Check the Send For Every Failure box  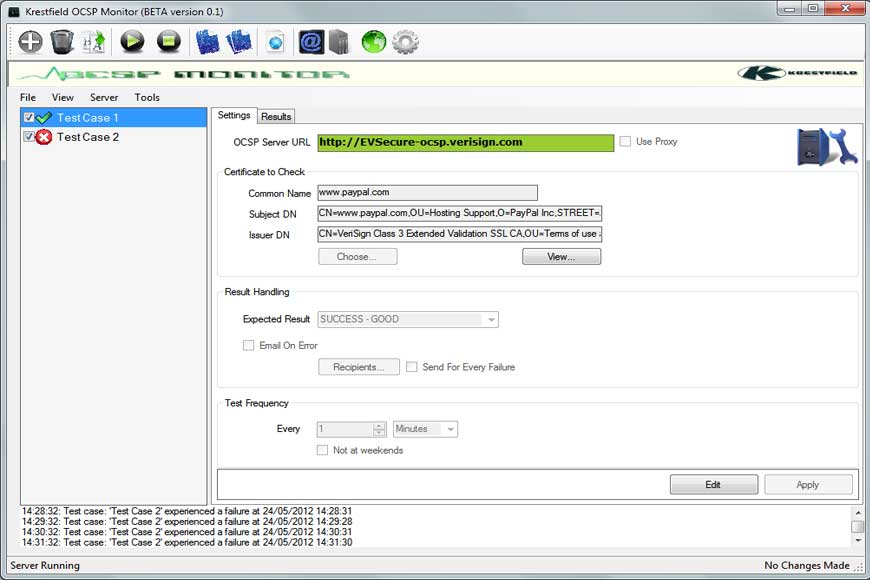point(411,367)
